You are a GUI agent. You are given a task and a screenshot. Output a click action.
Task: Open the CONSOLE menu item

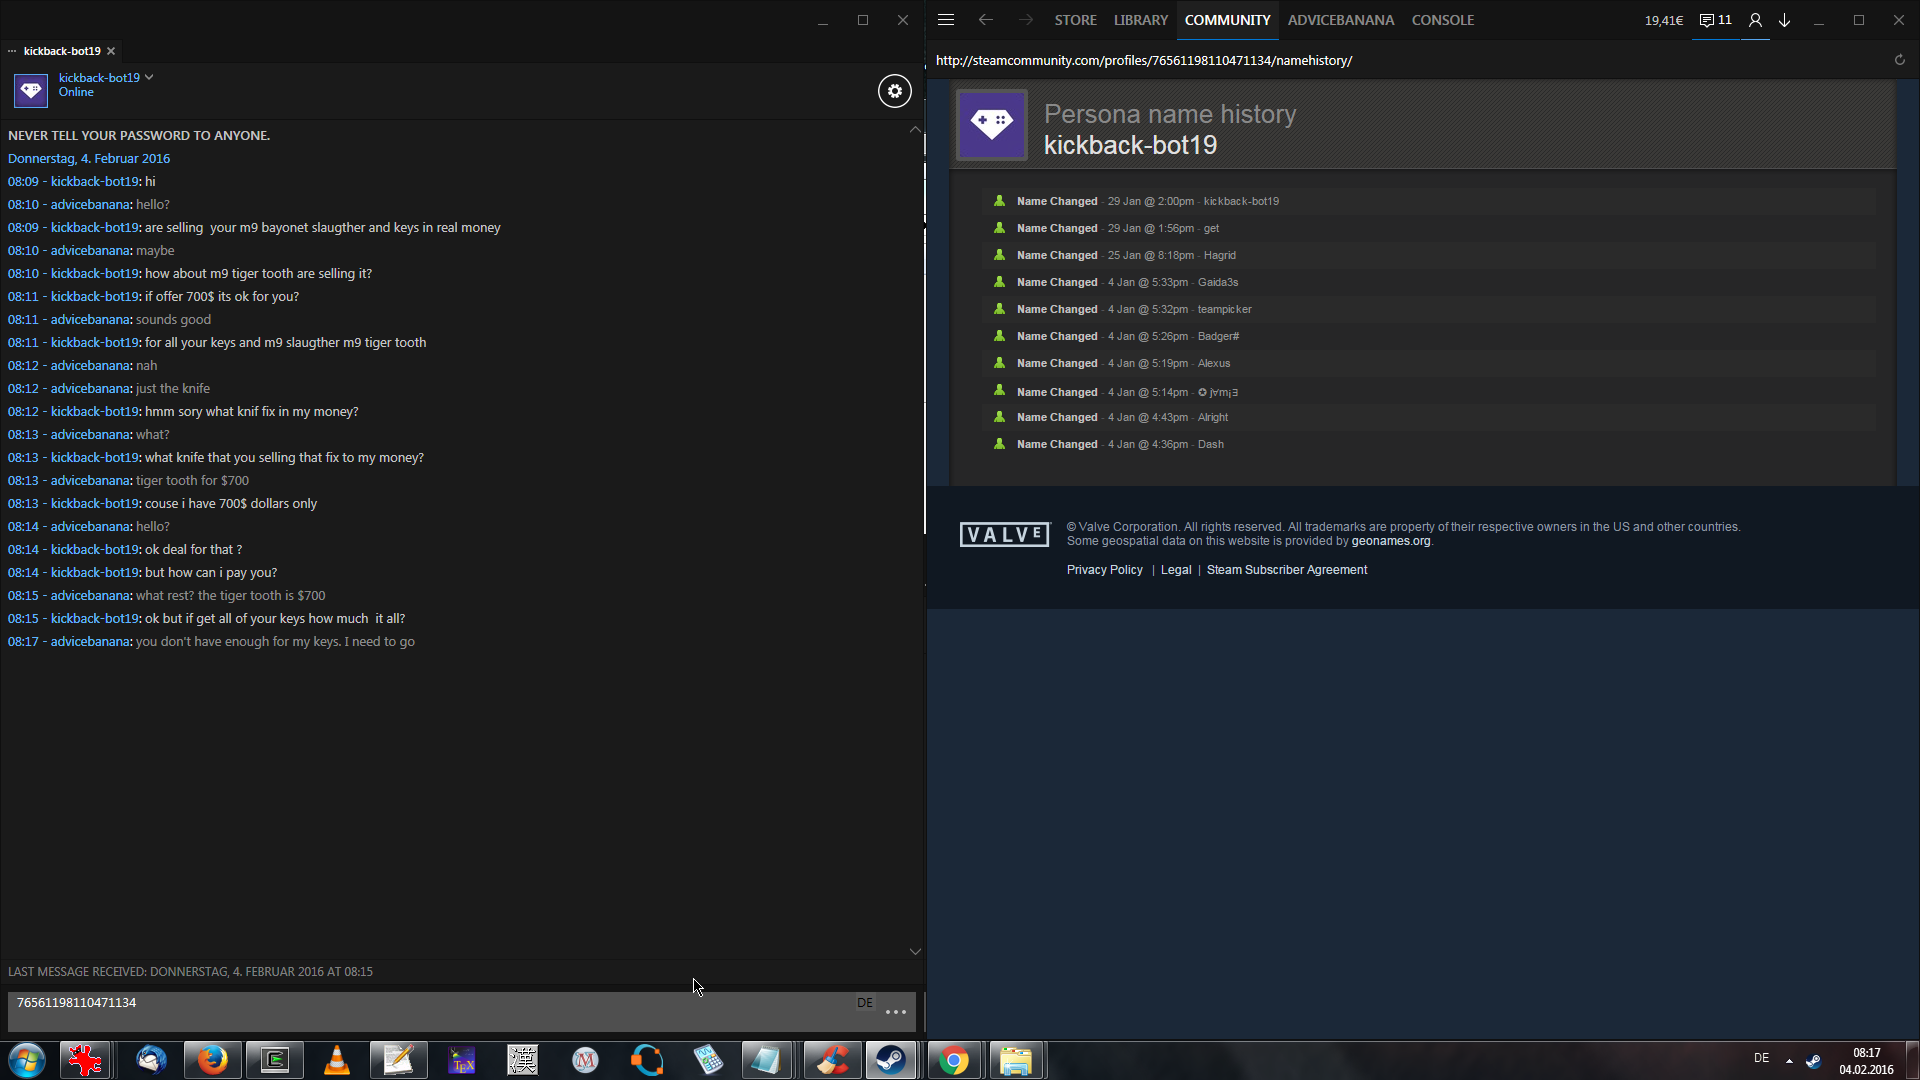click(x=1442, y=20)
